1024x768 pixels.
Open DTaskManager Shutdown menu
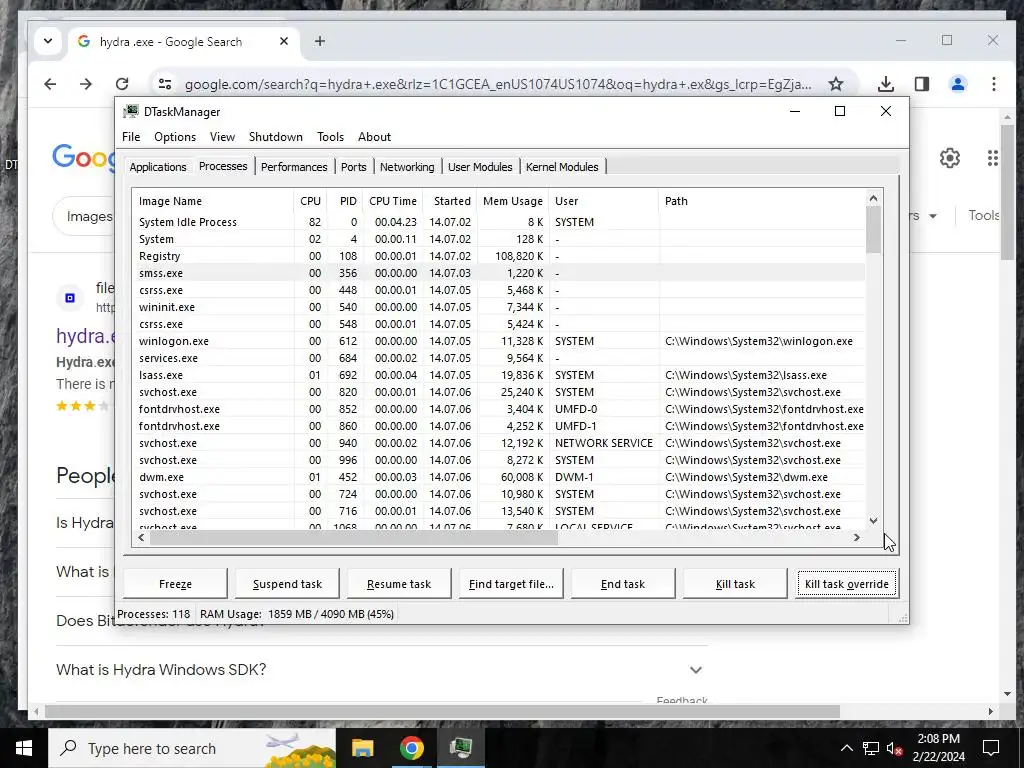click(276, 136)
